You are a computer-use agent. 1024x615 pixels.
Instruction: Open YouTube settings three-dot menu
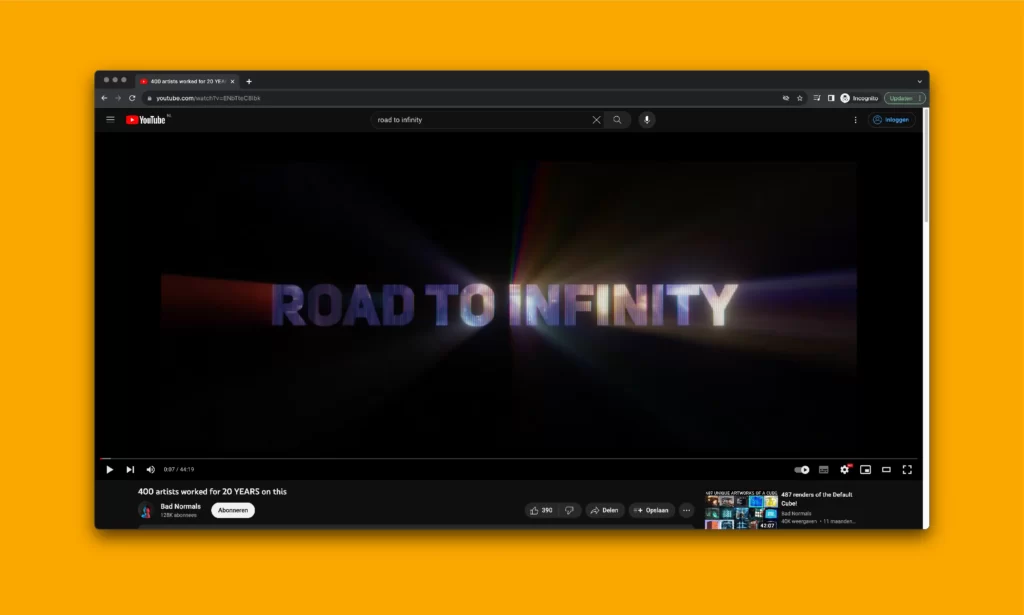tap(856, 119)
